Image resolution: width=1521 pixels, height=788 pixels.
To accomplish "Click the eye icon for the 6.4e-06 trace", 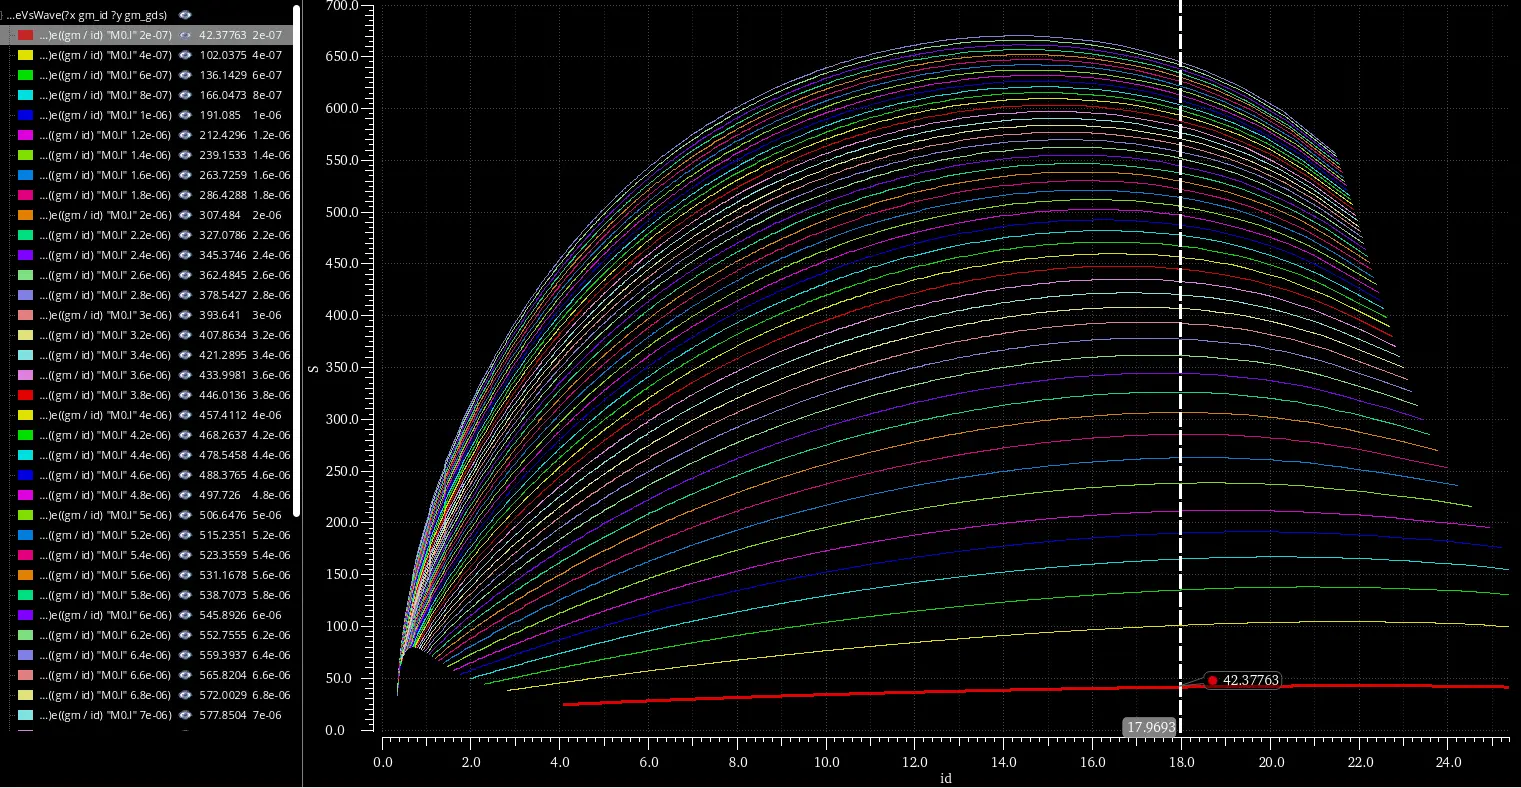I will coord(185,655).
